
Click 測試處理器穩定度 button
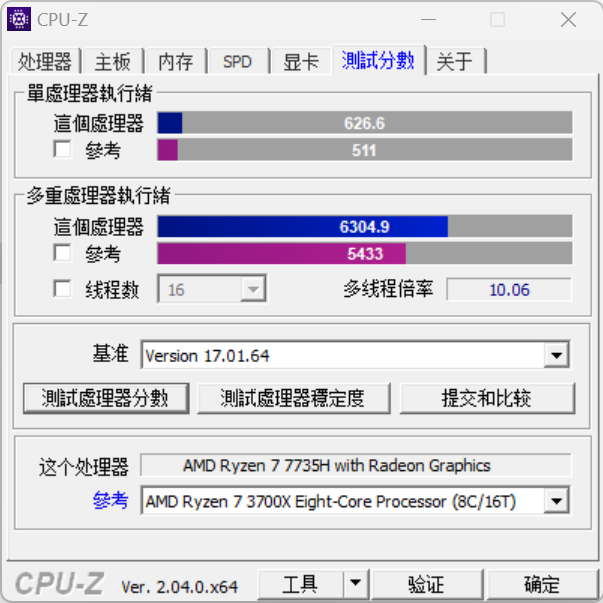pyautogui.click(x=294, y=398)
